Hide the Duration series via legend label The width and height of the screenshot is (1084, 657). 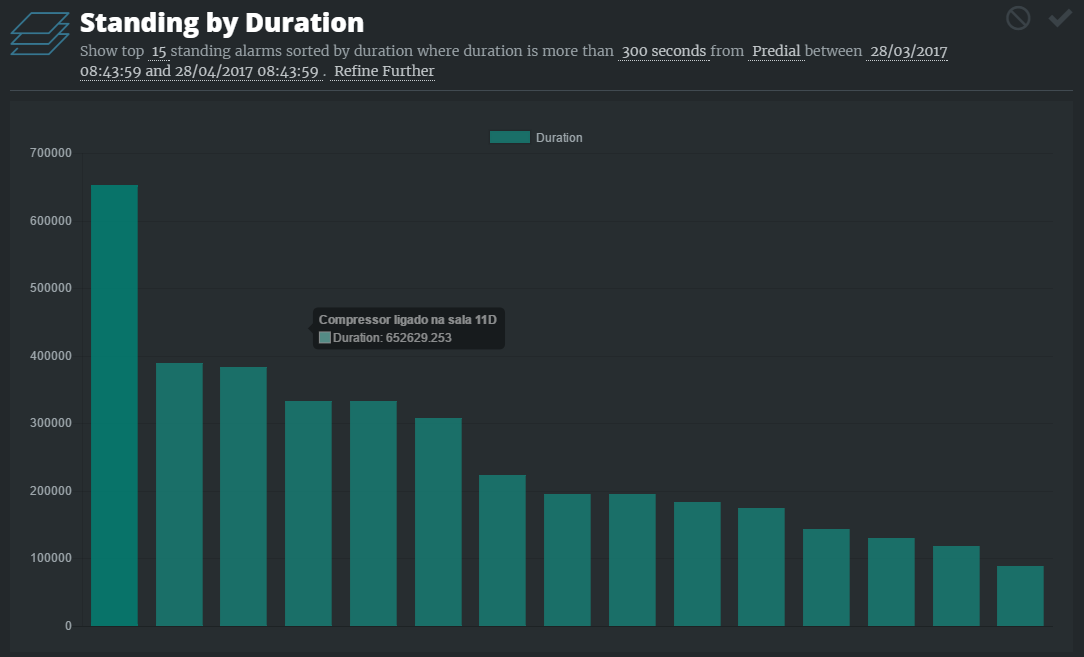(559, 138)
